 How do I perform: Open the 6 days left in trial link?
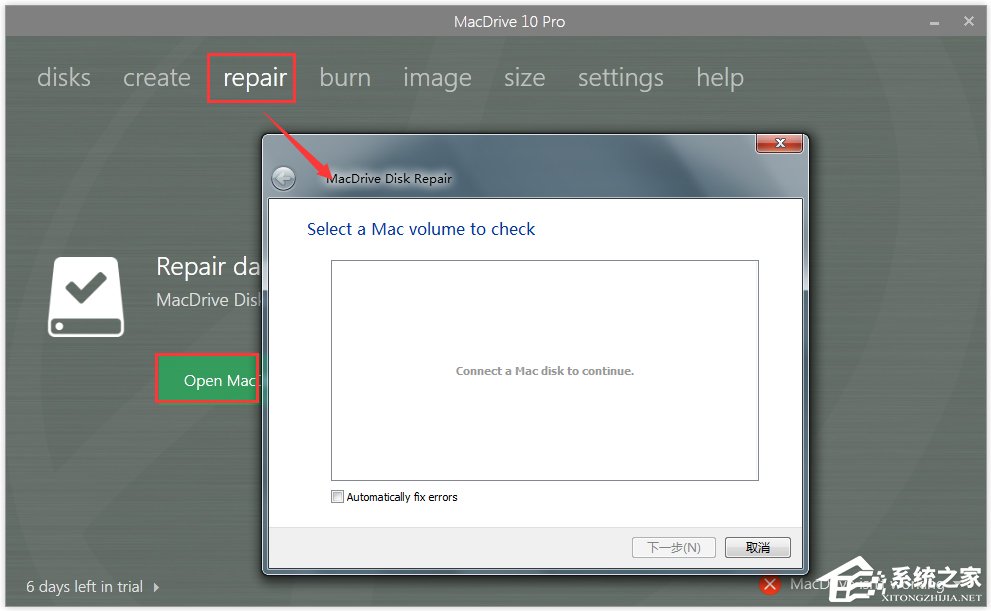[85, 586]
